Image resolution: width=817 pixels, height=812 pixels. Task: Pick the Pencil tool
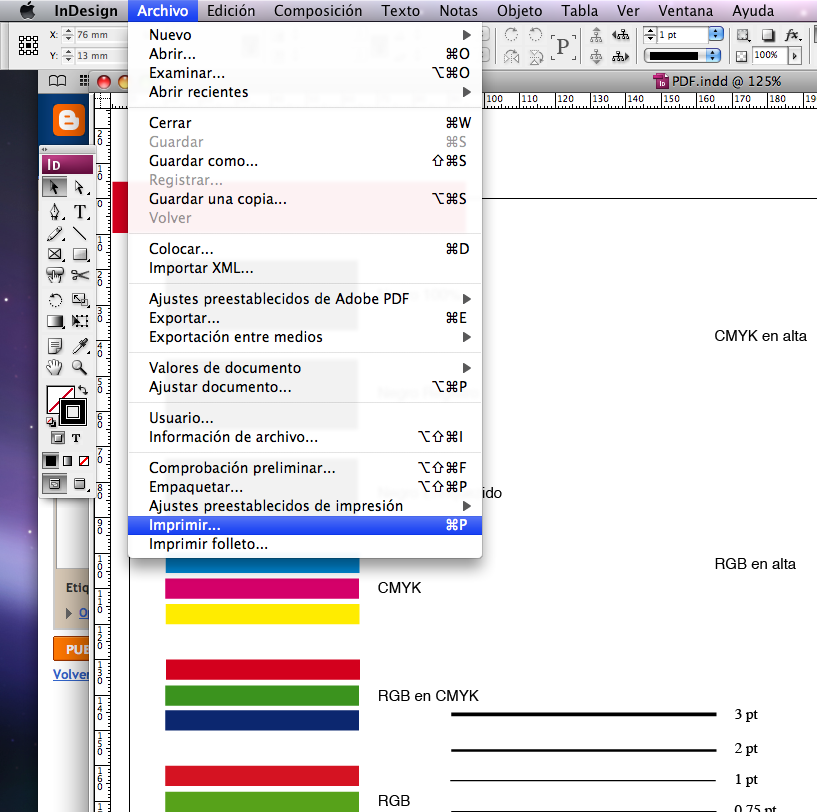click(55, 233)
